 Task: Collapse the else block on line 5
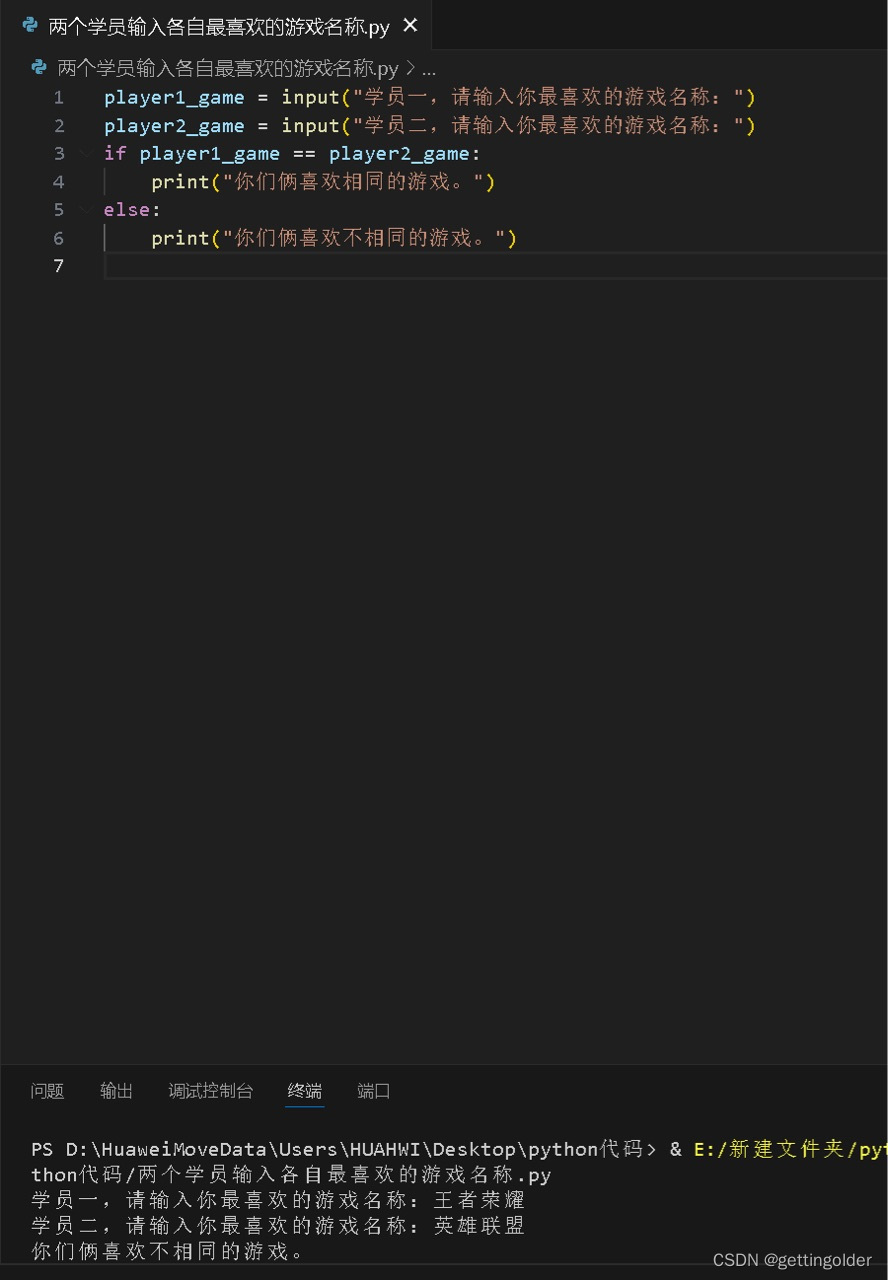pos(86,209)
